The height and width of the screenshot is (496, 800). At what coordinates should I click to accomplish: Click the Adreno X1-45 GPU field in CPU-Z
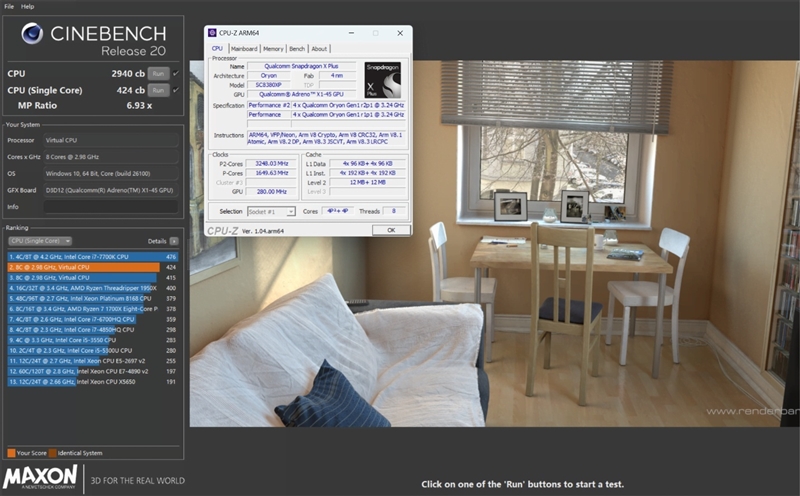(x=301, y=94)
